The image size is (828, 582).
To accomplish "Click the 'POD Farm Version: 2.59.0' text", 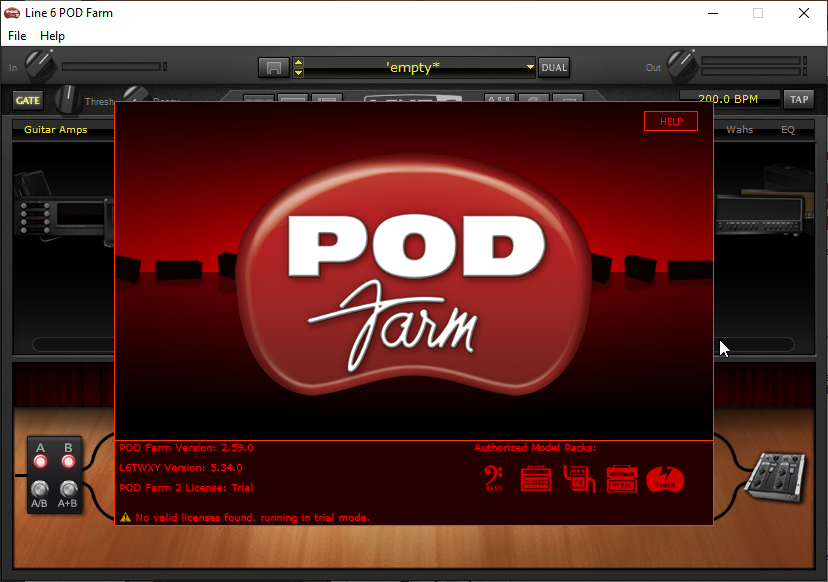I will [186, 447].
